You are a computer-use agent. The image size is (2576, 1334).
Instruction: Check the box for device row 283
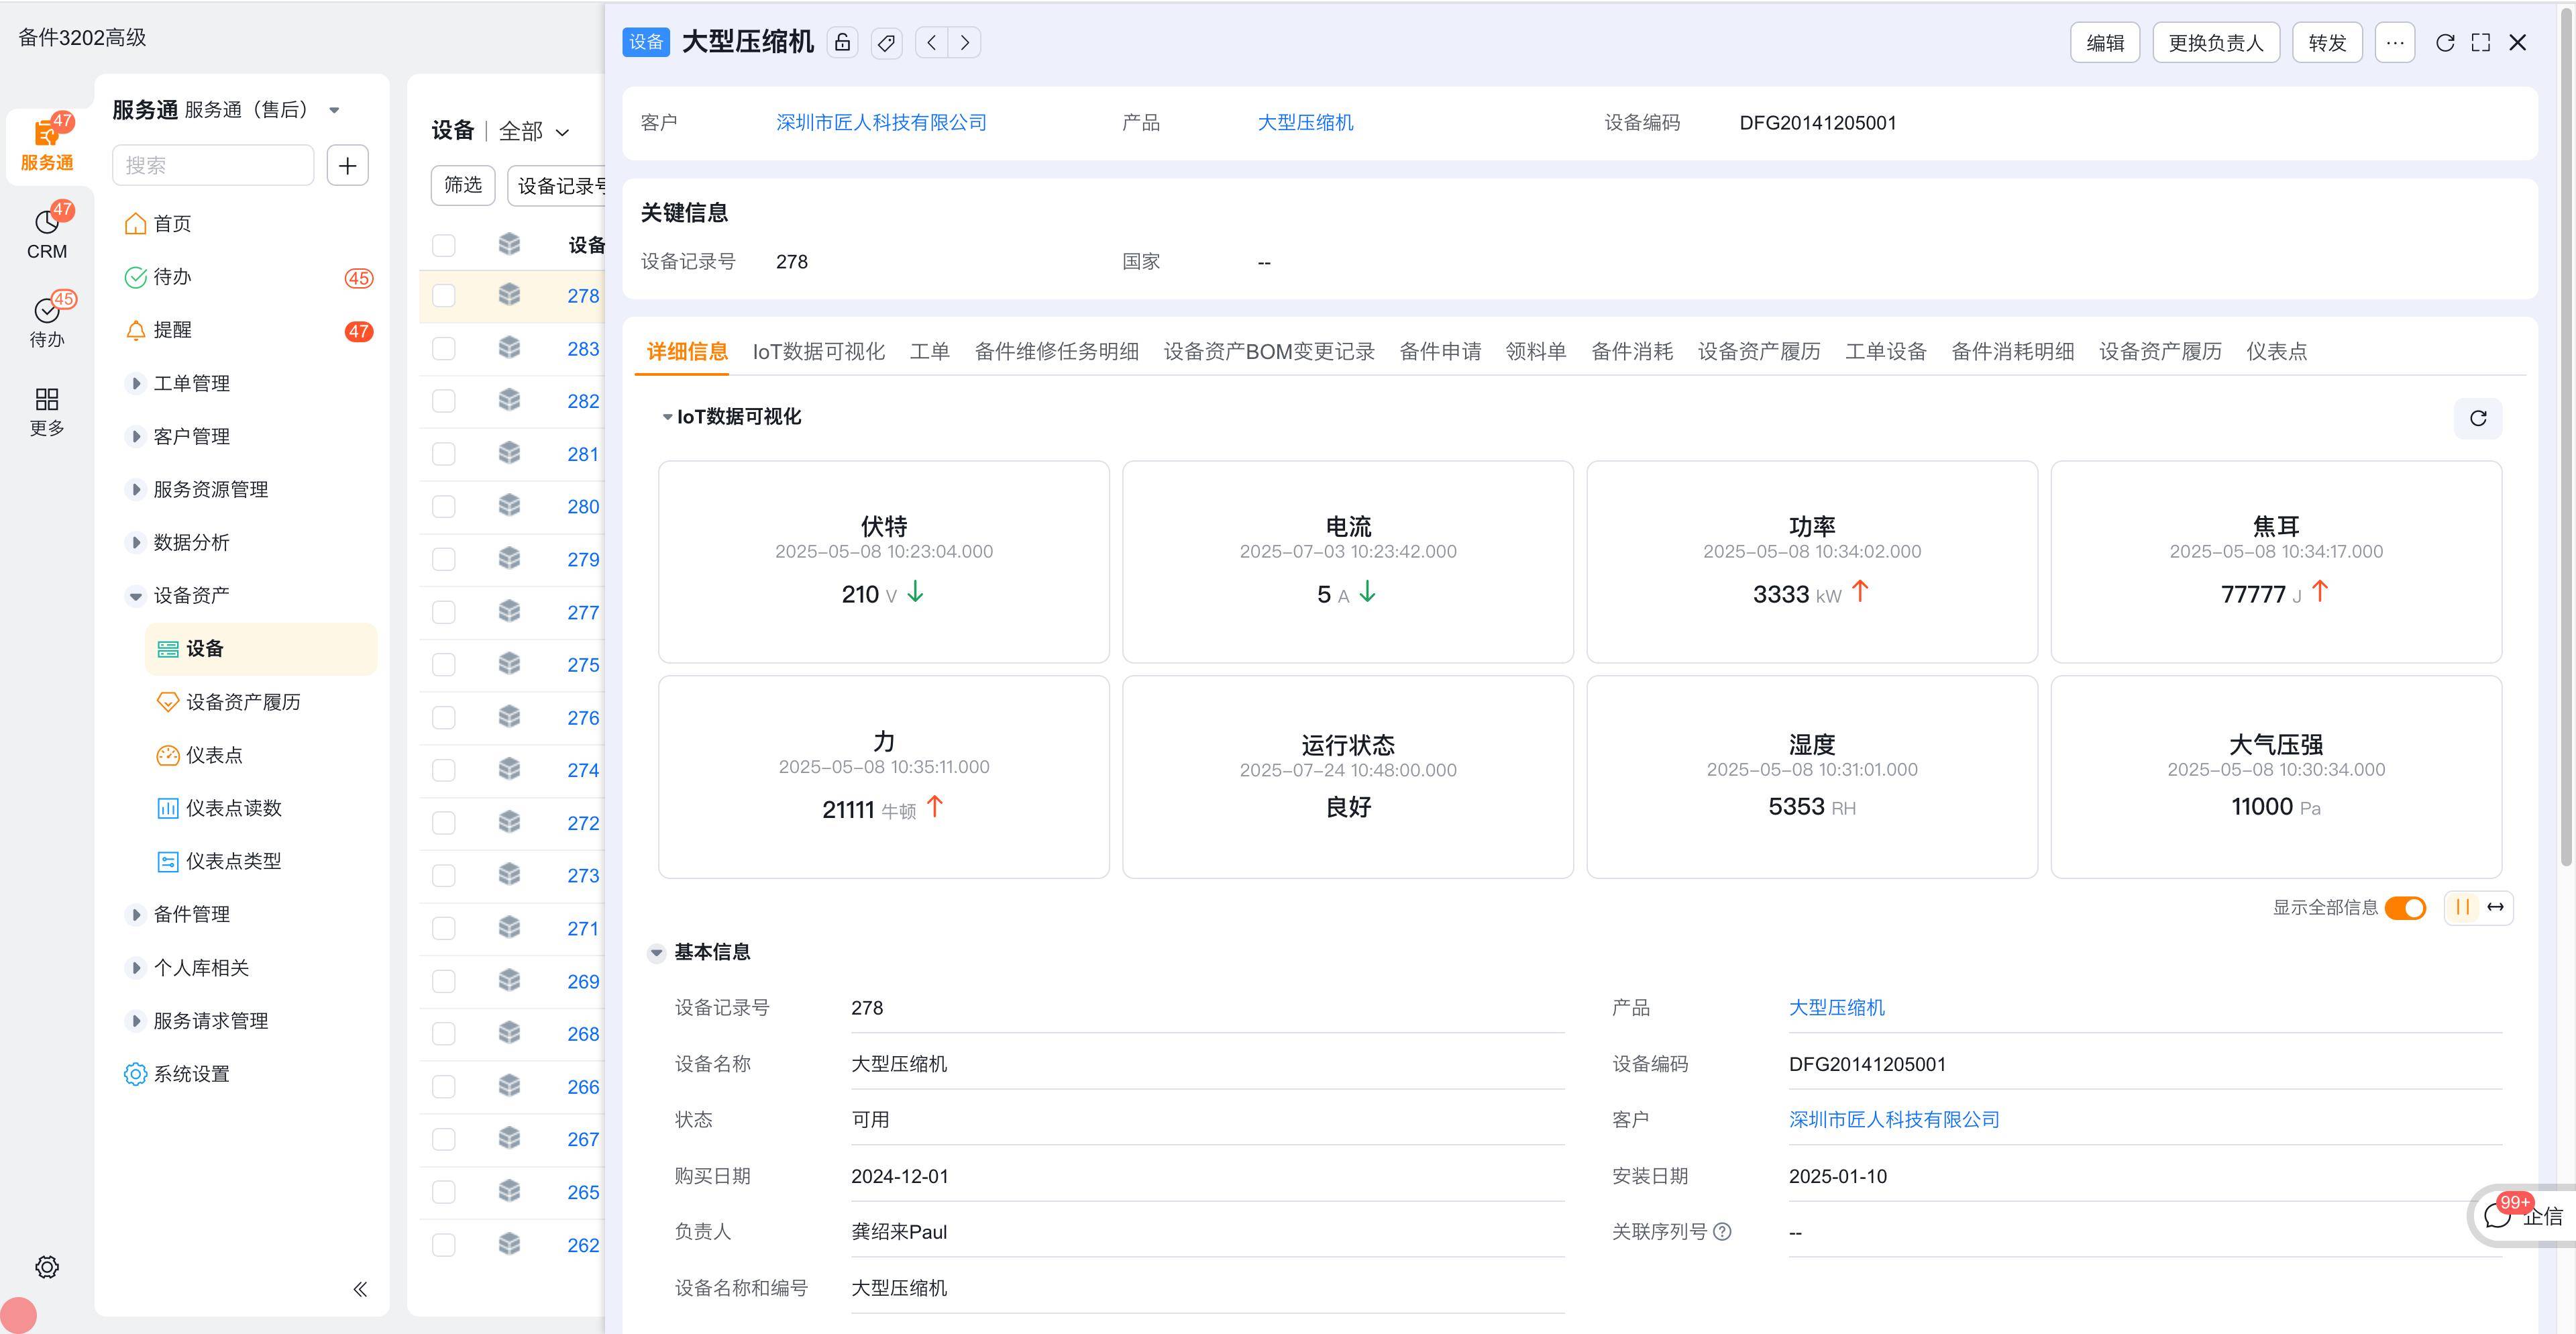click(444, 348)
